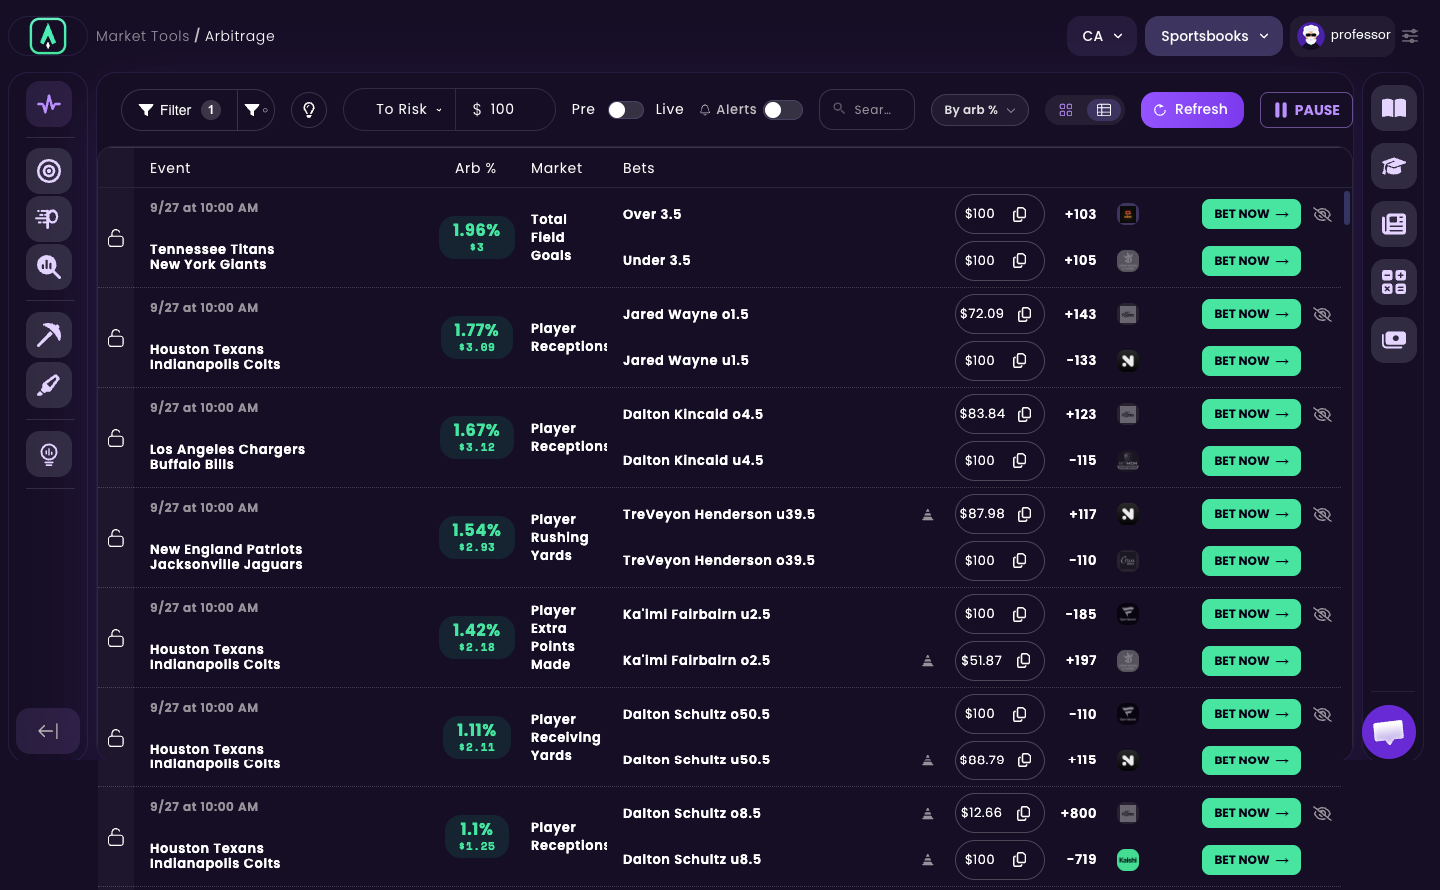Click the Refresh button
The image size is (1440, 890).
pos(1192,110)
